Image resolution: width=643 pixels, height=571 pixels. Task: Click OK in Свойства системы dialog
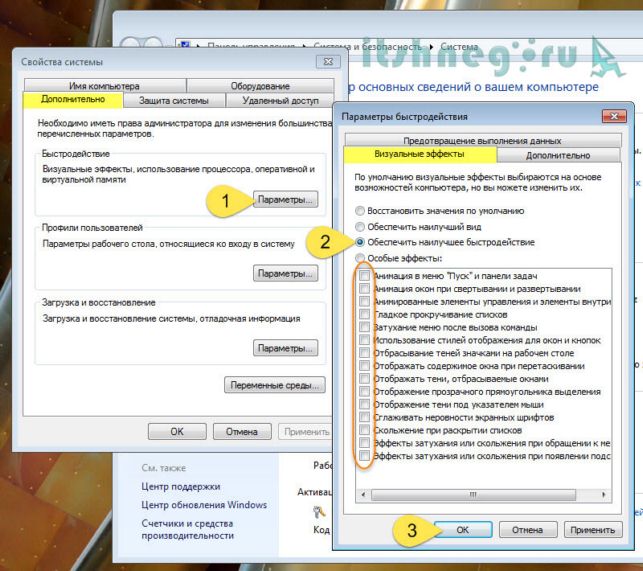177,432
